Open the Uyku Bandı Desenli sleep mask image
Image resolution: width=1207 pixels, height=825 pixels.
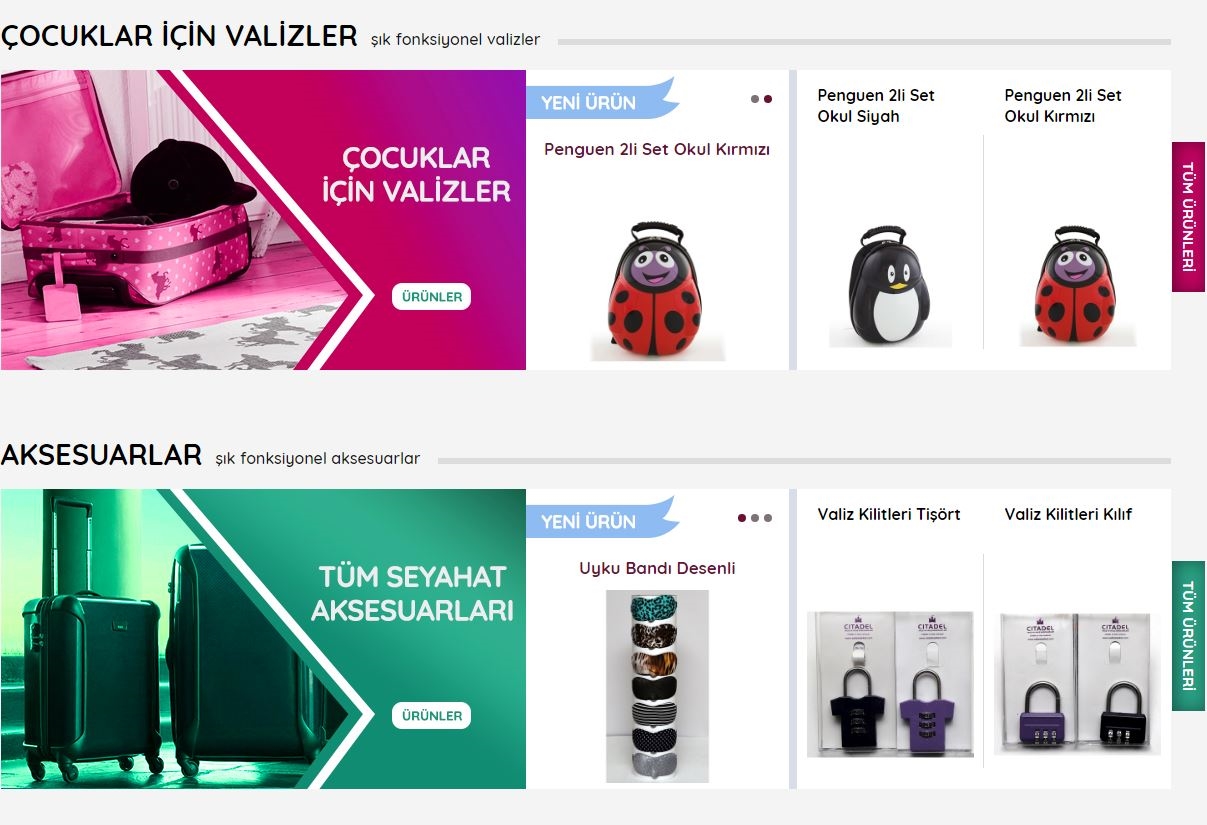(x=657, y=686)
